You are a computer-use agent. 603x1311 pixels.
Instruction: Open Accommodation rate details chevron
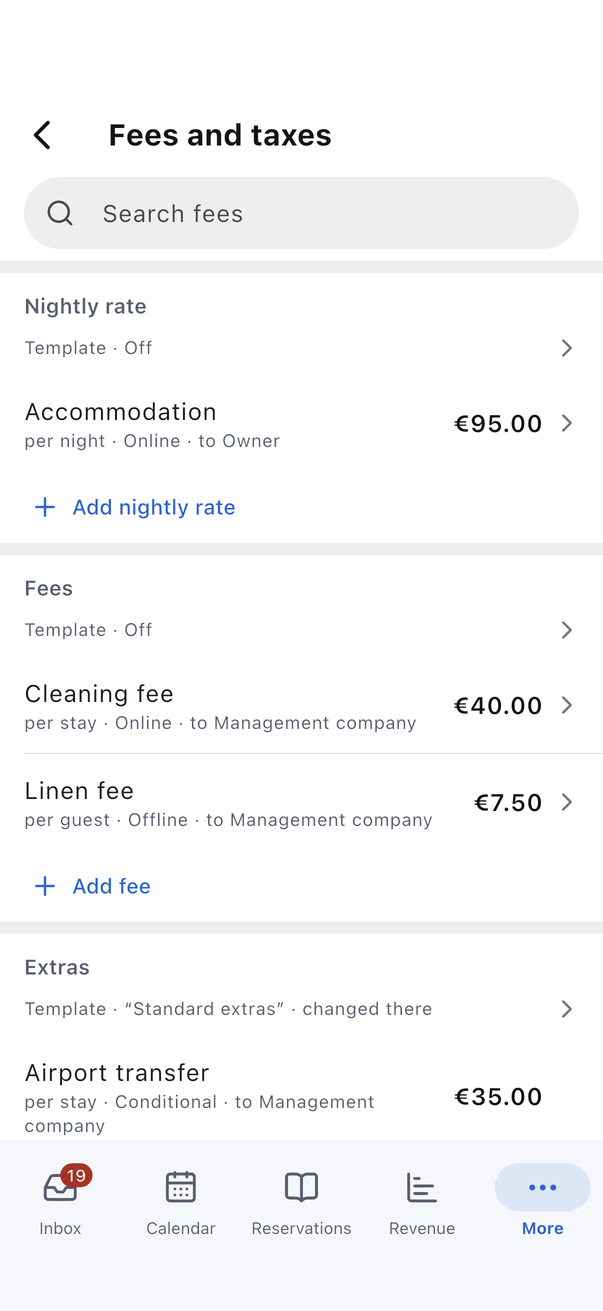click(567, 423)
